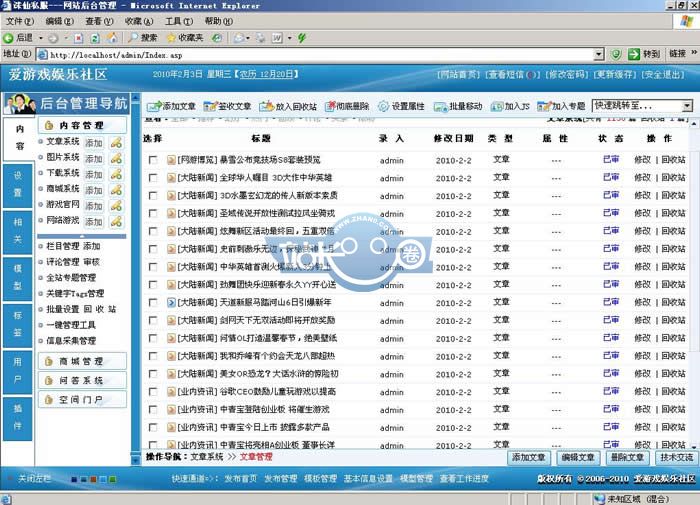The width and height of the screenshot is (700, 505).
Task: Select the orange theme color swatch
Action: 93,479
